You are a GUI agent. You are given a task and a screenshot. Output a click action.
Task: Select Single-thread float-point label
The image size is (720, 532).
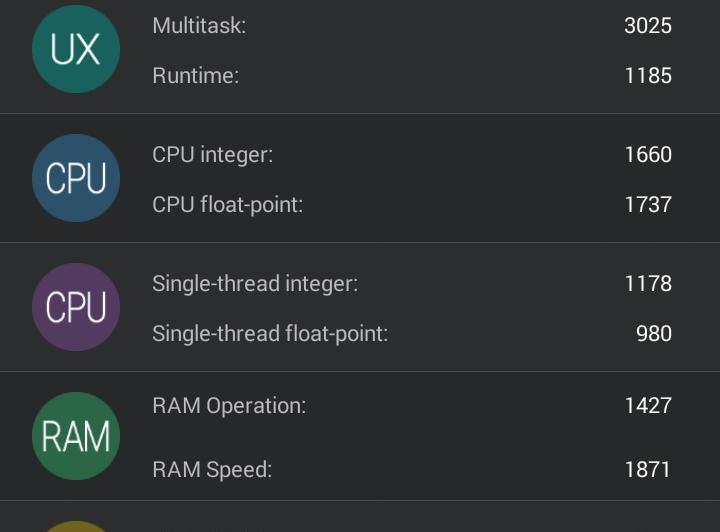pos(270,334)
